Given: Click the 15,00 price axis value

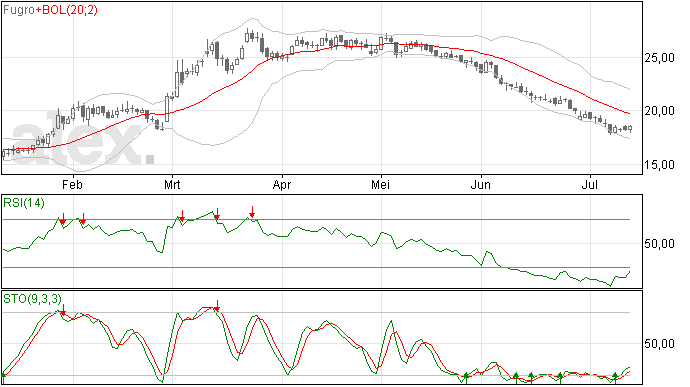Looking at the screenshot, I should [660, 165].
